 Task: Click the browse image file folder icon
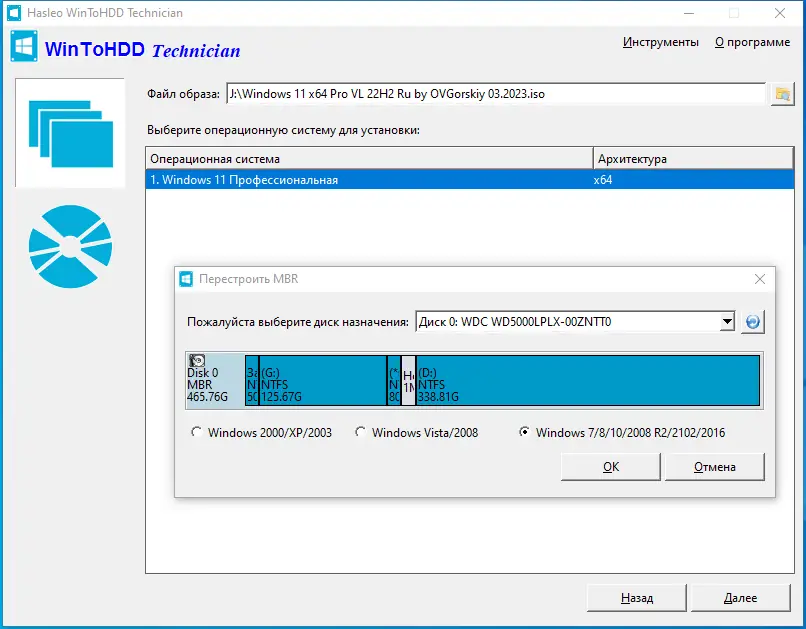coord(782,94)
